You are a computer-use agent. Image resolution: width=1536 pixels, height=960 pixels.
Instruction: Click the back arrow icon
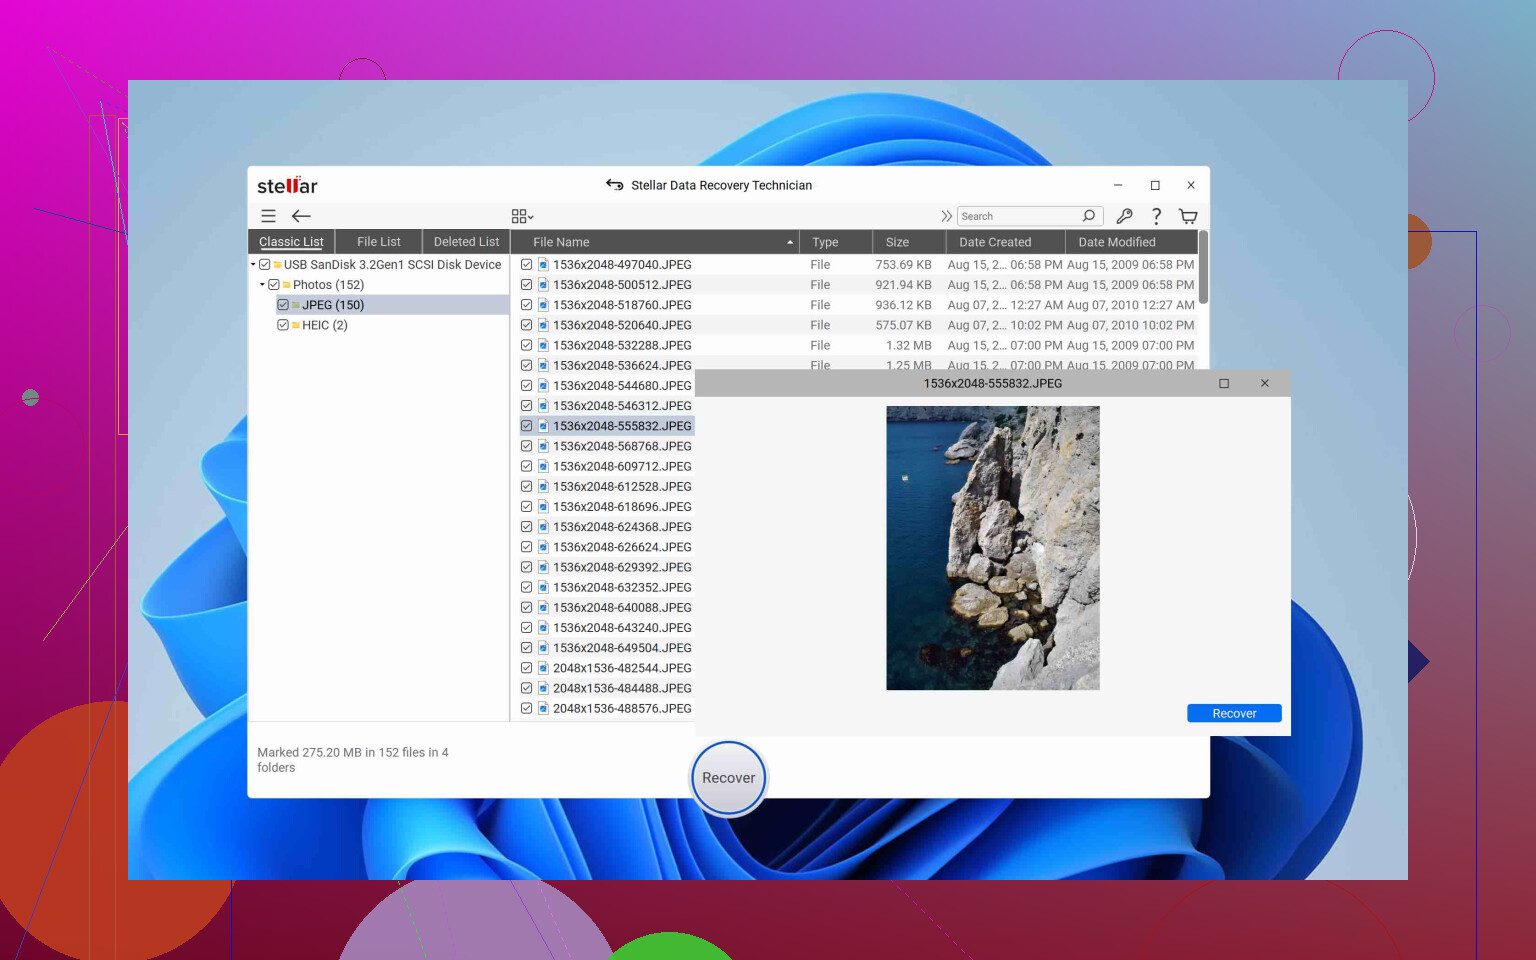click(301, 216)
